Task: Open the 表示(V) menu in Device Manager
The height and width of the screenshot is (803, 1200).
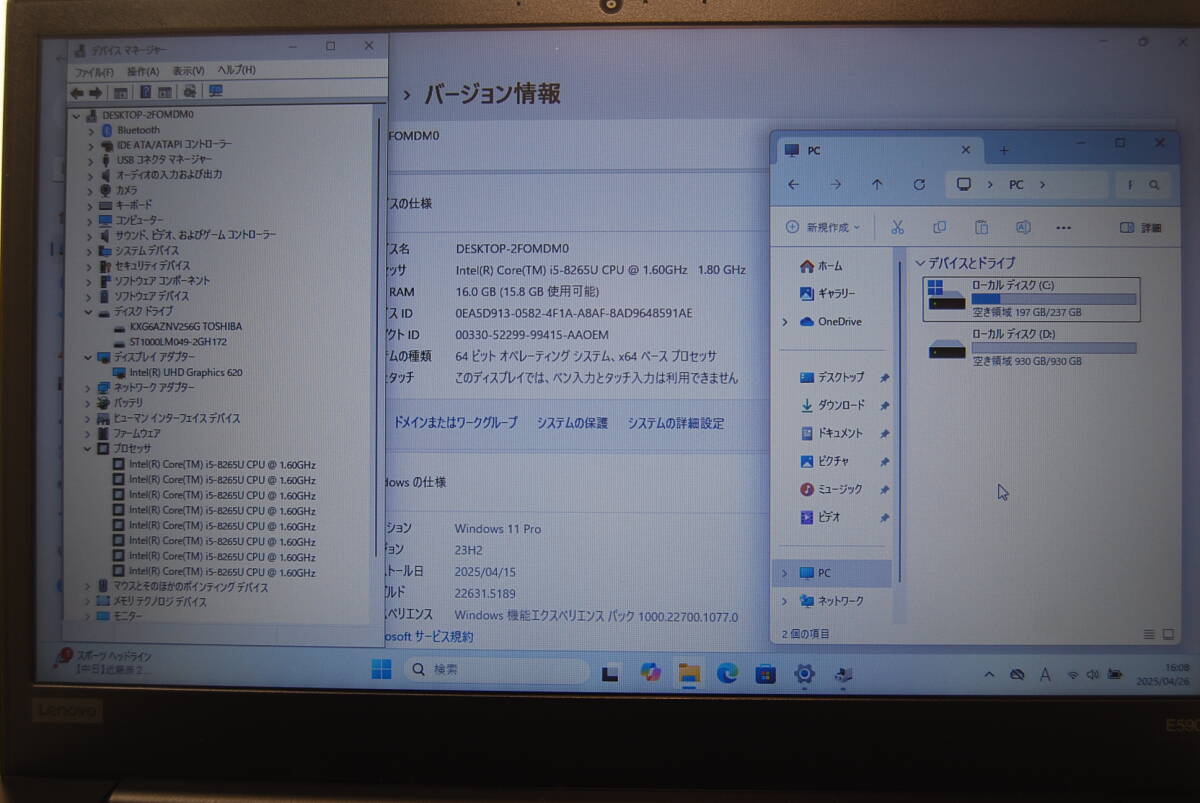Action: [188, 71]
